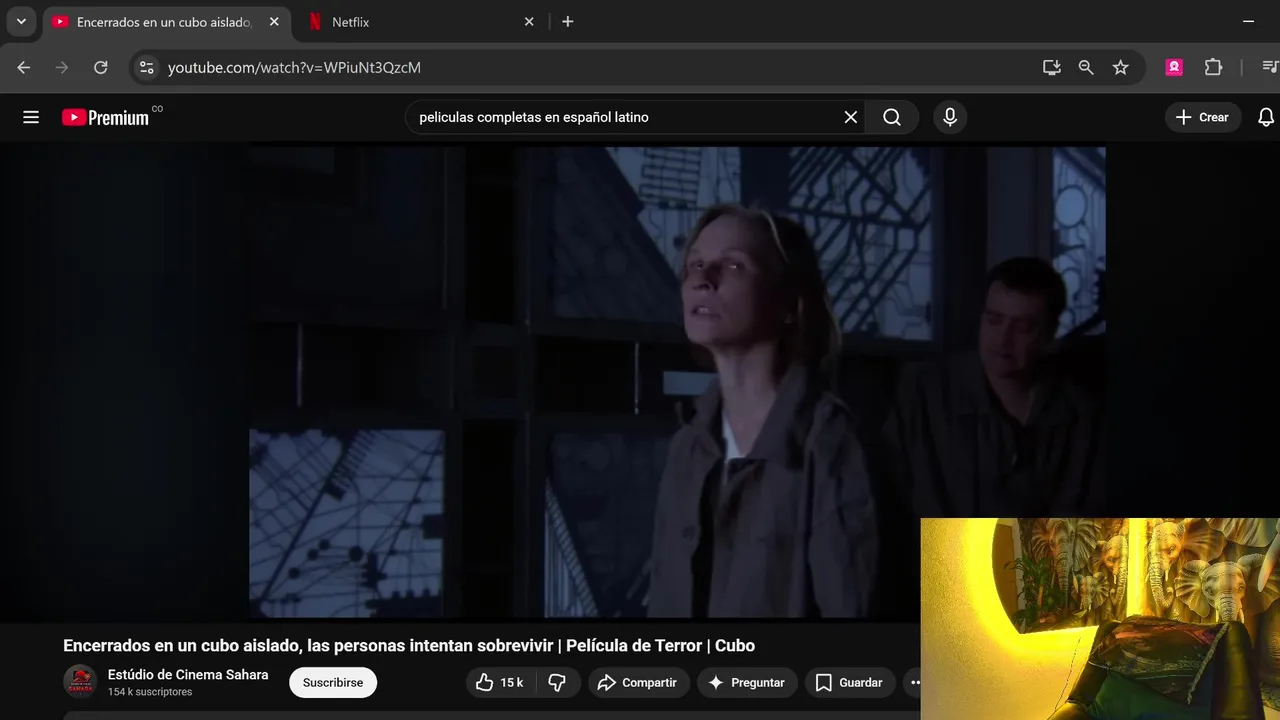The width and height of the screenshot is (1280, 720).
Task: Open the Extensions puzzle piece menu
Action: 1213,67
